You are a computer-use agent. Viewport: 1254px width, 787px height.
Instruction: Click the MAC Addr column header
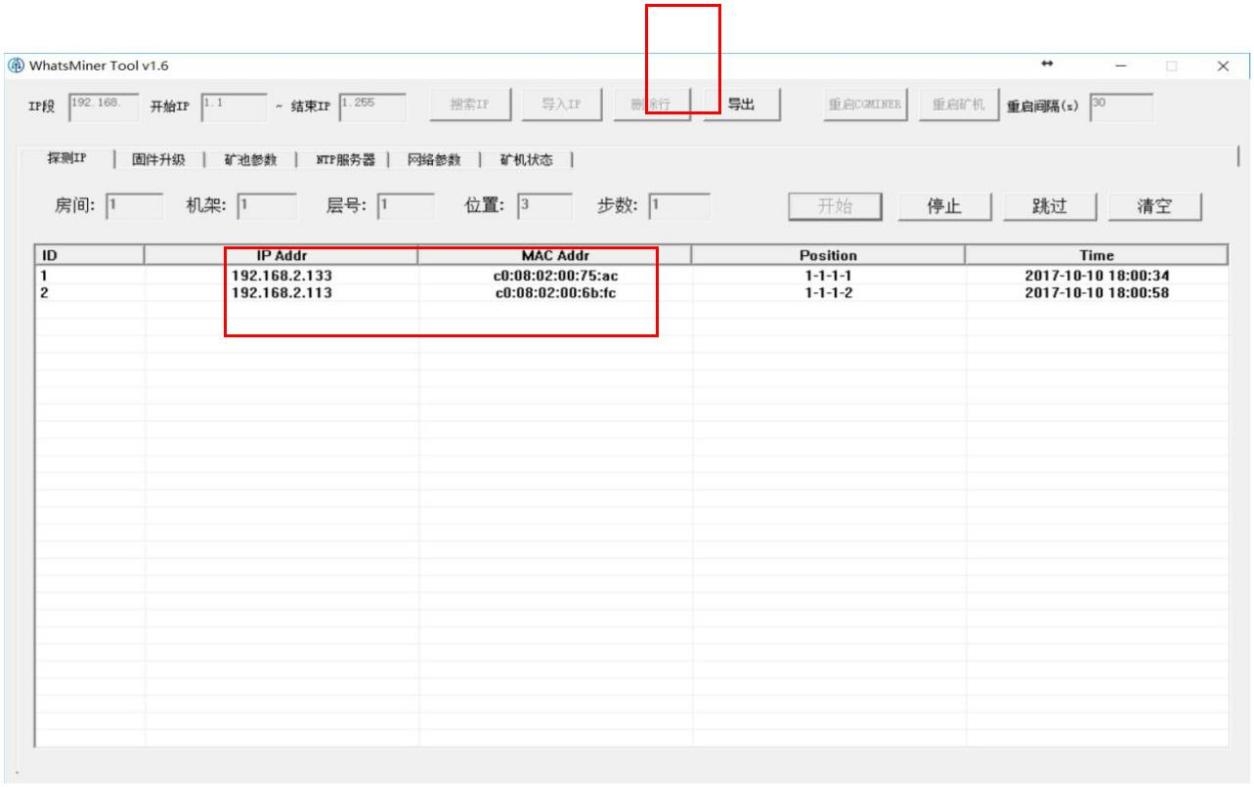click(555, 254)
